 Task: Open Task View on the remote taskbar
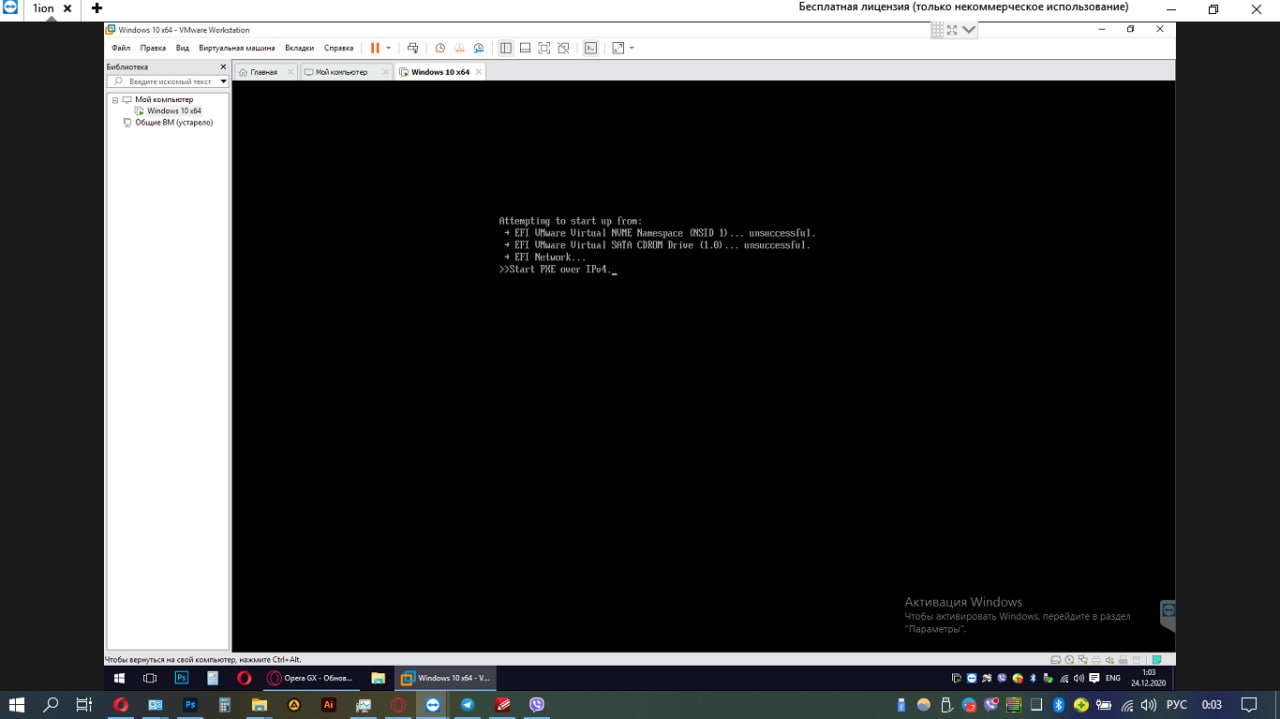[x=150, y=678]
